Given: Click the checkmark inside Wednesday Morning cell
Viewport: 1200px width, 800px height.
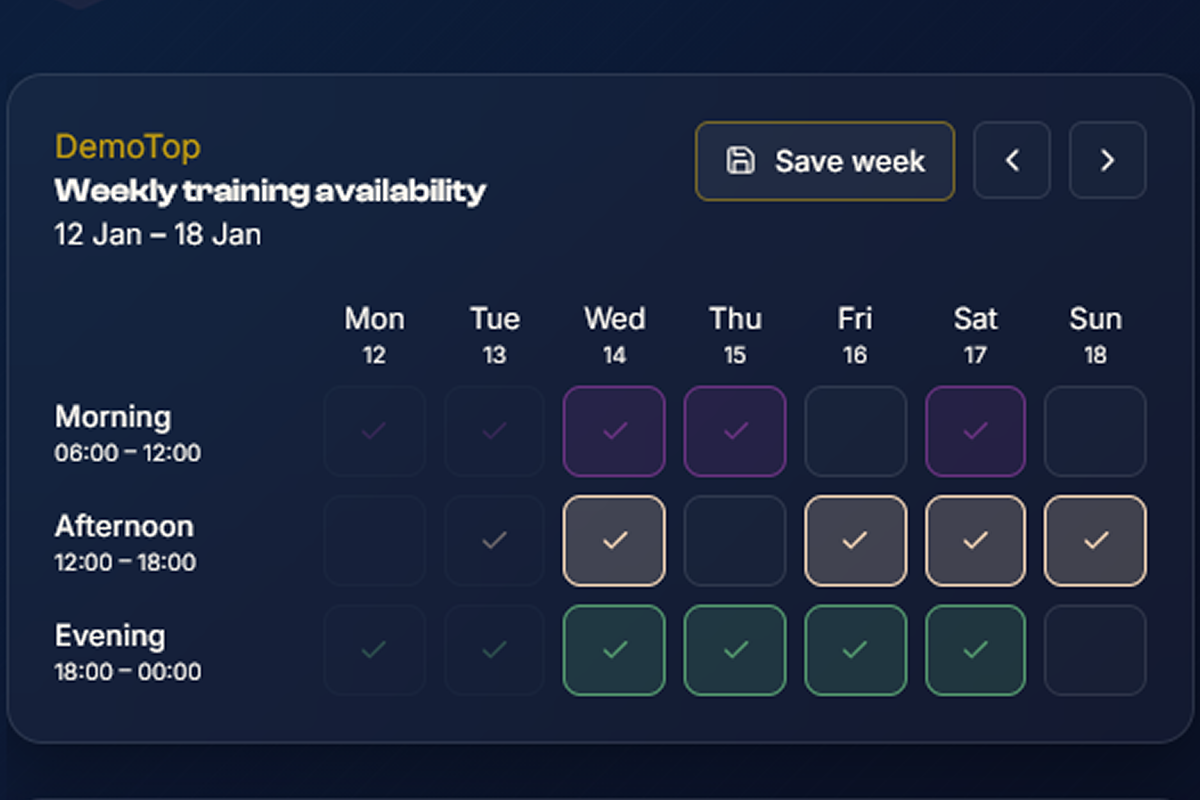Looking at the screenshot, I should click(613, 431).
